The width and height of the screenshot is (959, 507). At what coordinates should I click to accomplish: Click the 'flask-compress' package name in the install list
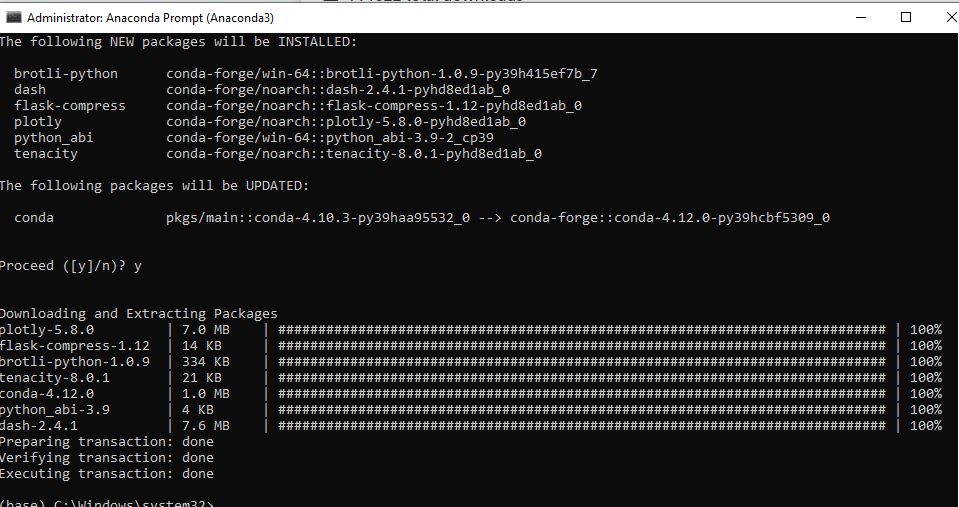[70, 106]
